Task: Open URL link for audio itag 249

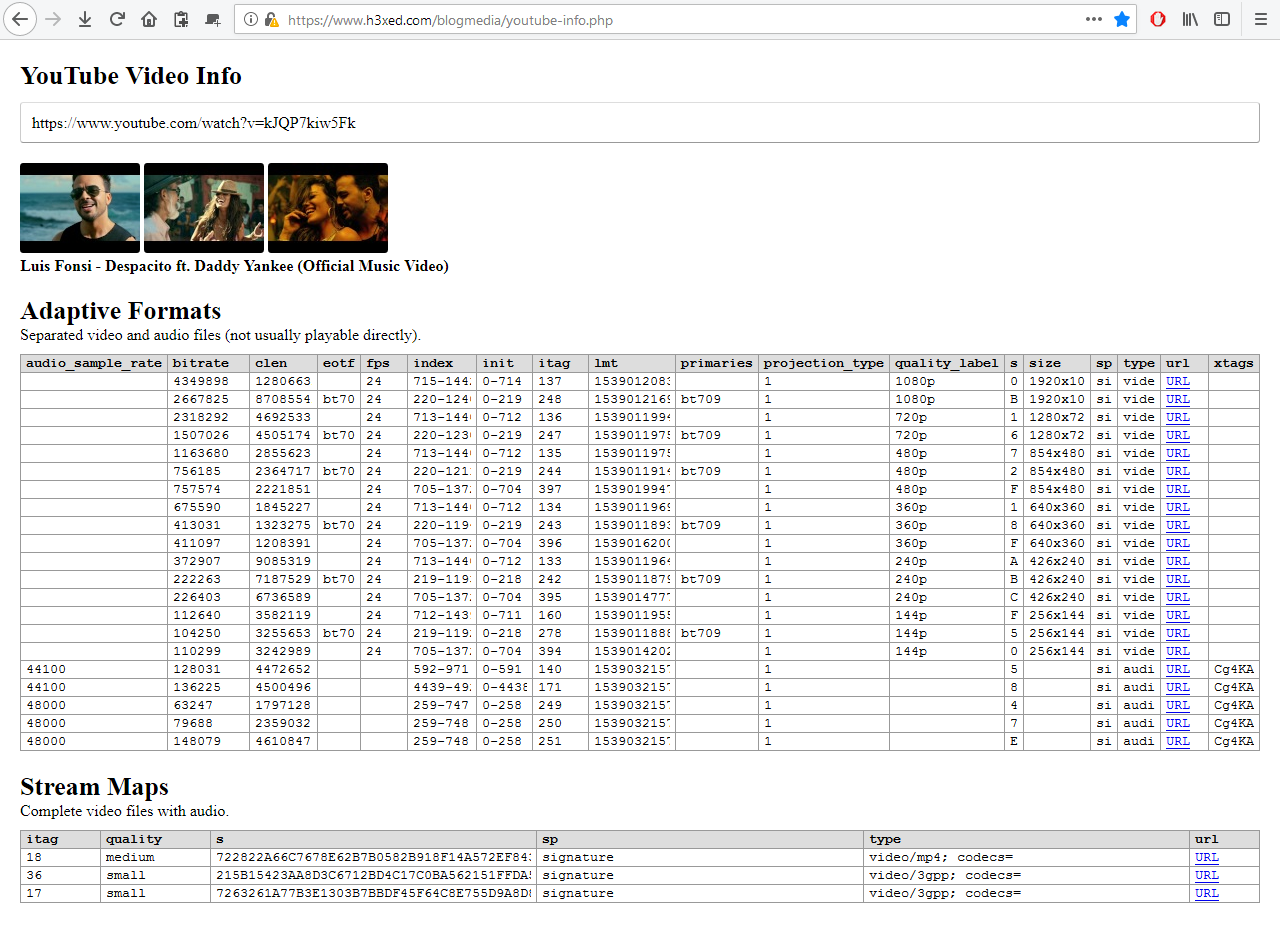Action: [1178, 705]
